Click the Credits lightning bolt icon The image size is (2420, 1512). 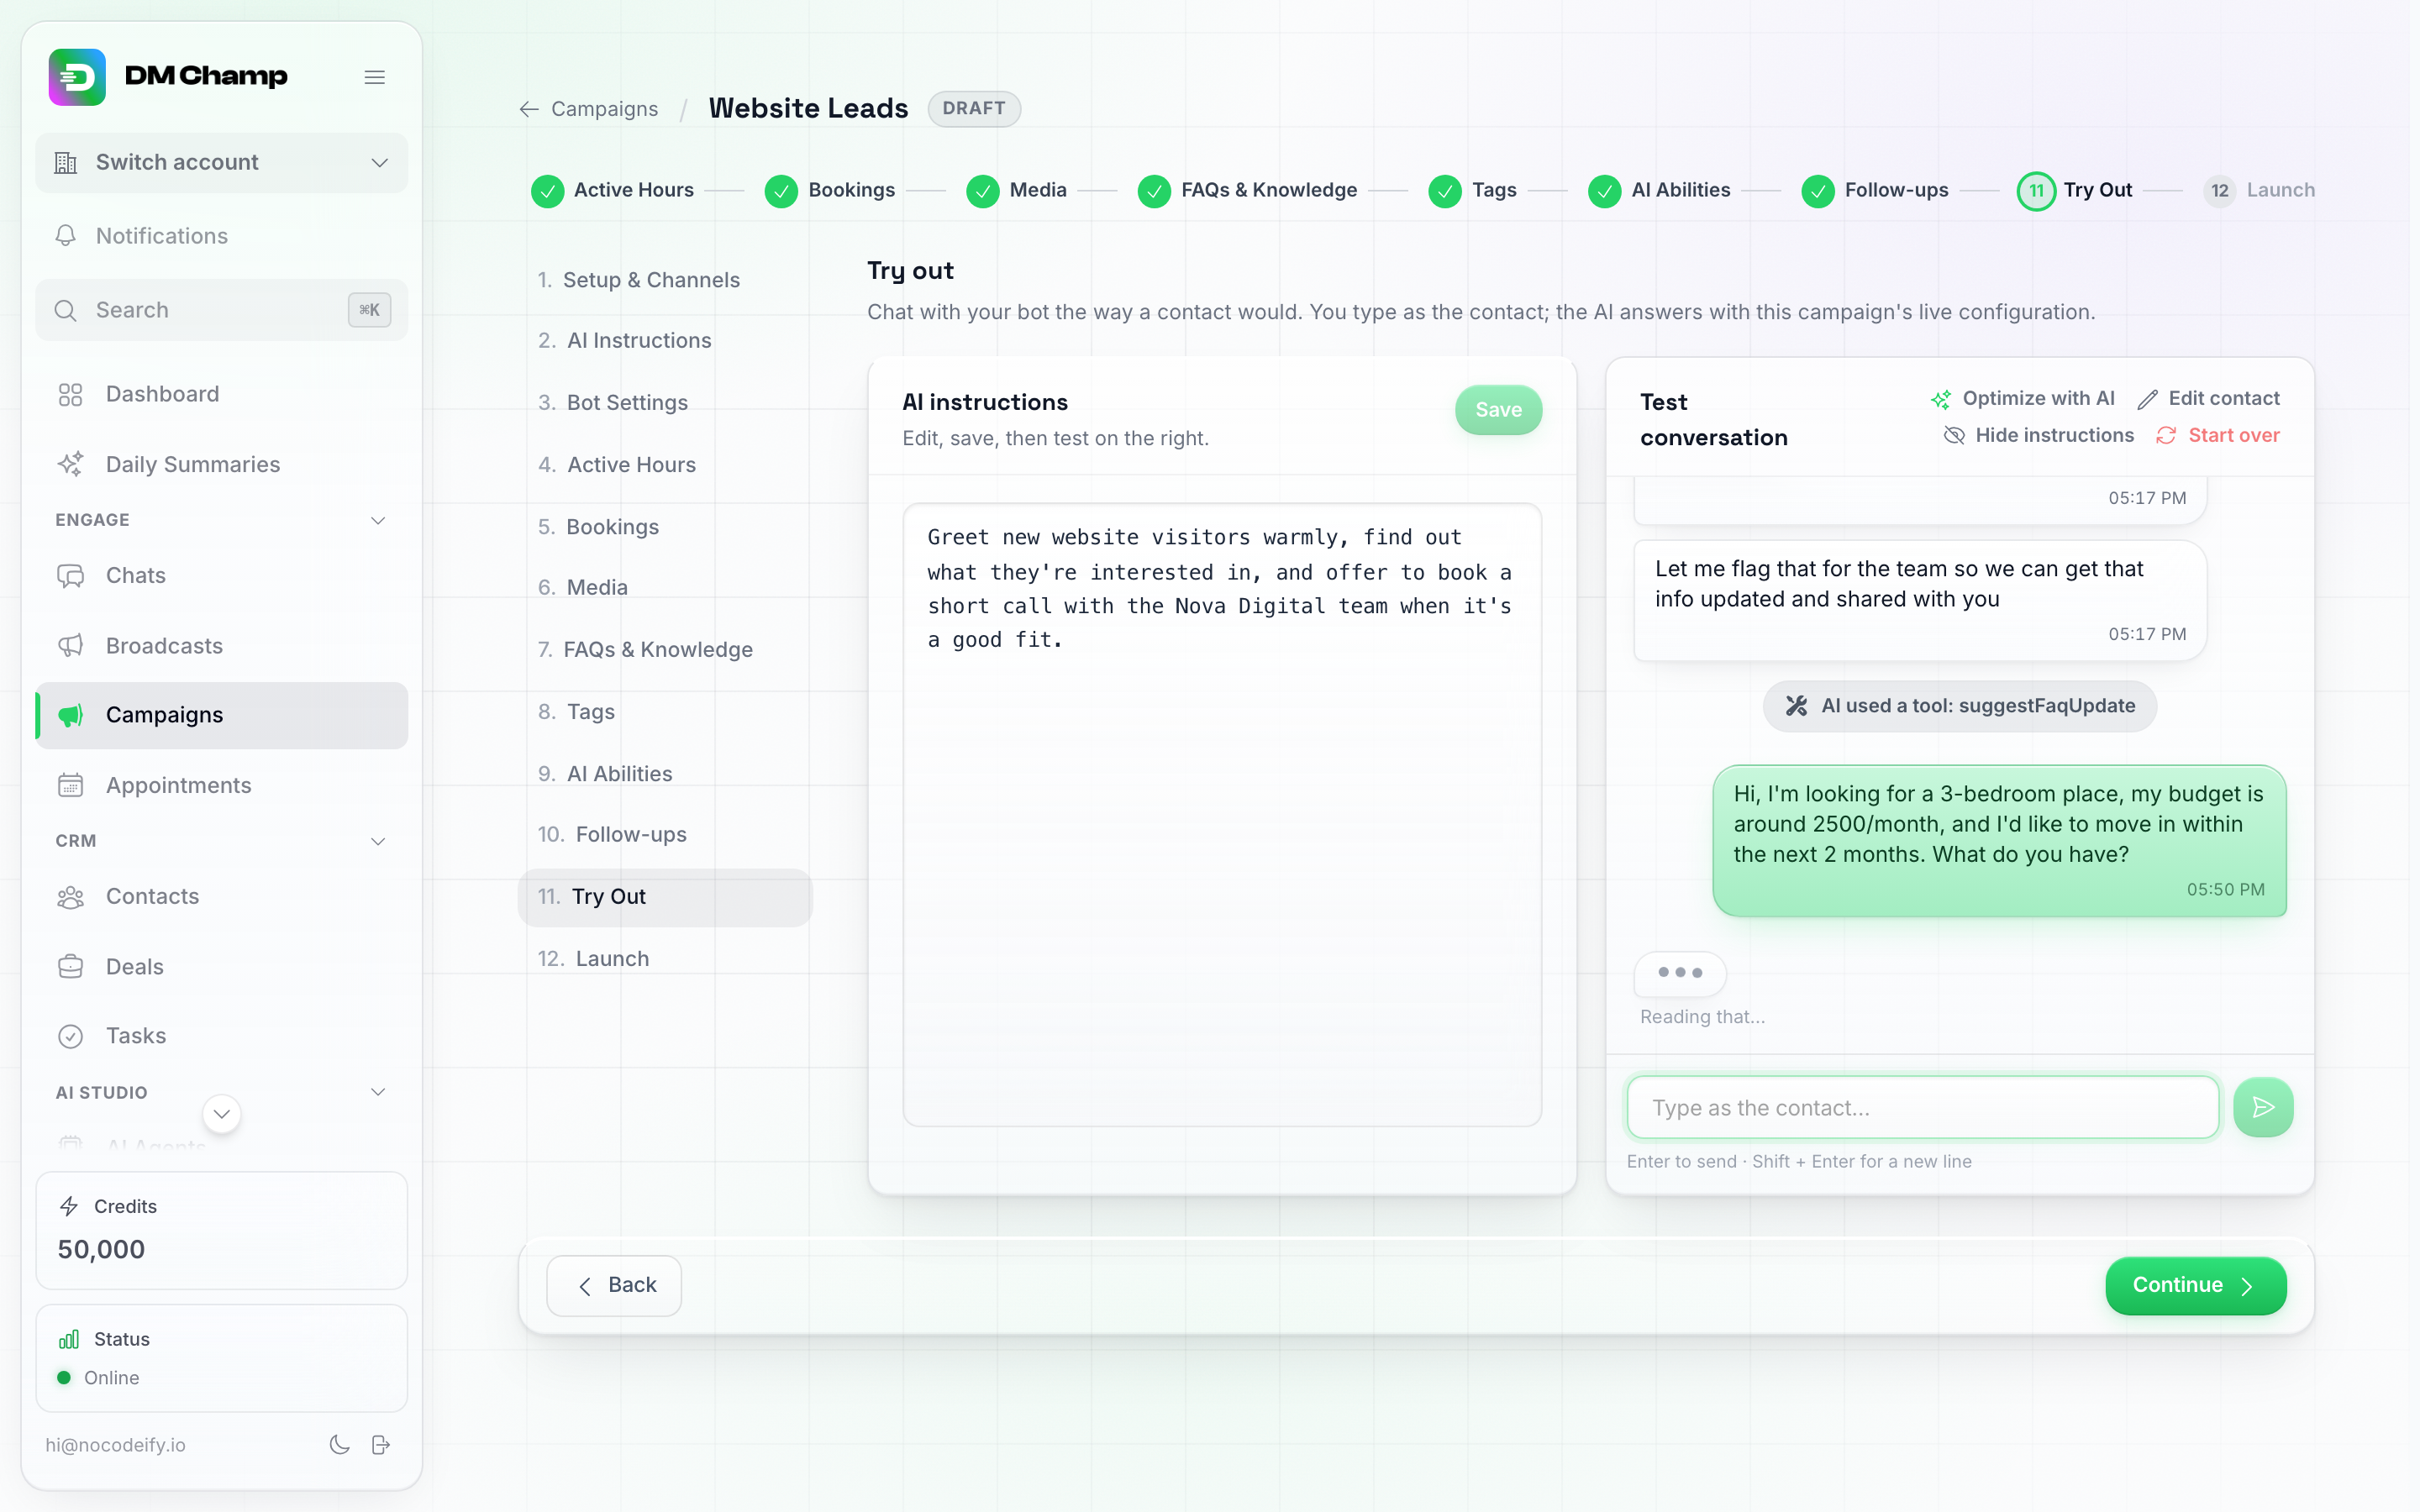click(x=69, y=1206)
